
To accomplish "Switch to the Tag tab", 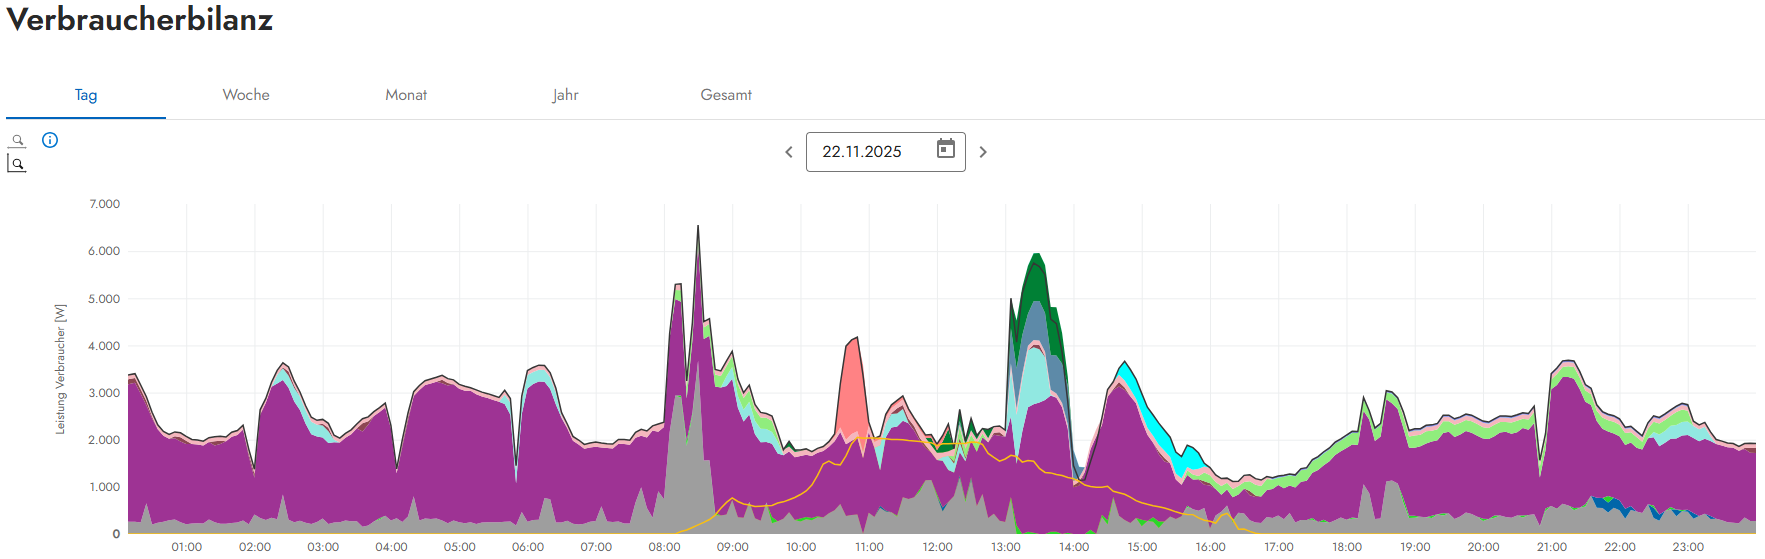I will [x=86, y=95].
